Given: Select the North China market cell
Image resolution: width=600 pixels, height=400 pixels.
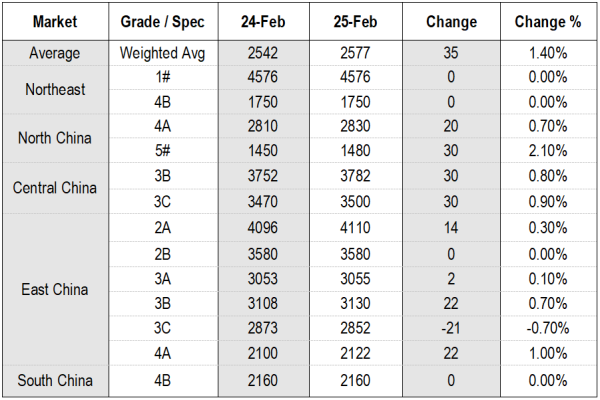Looking at the screenshot, I should click(x=56, y=138).
